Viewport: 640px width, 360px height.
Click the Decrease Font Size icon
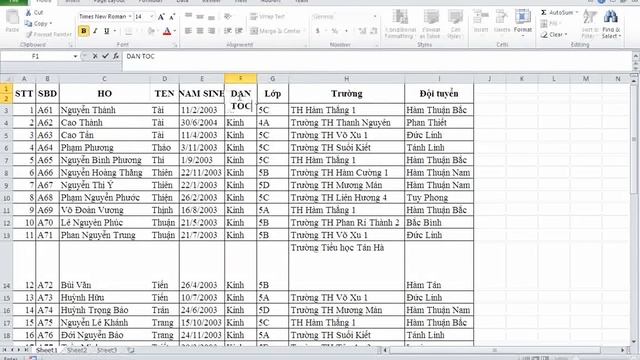pos(172,17)
